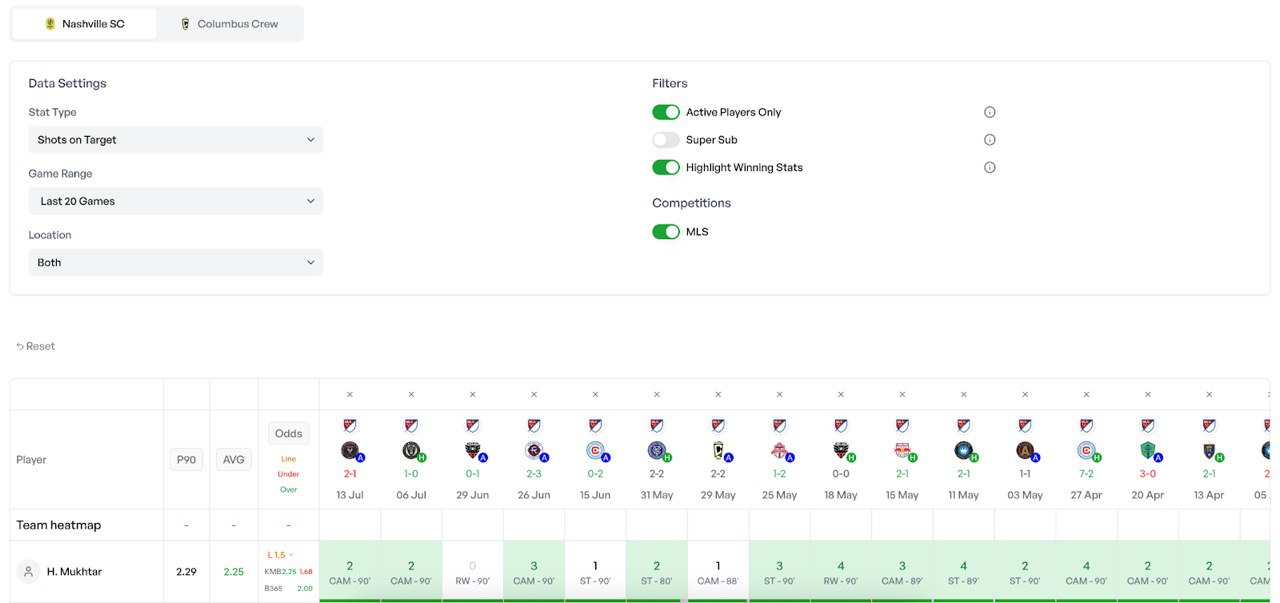This screenshot has height=603, width=1280.
Task: Click the Reset link
Action: pos(36,346)
